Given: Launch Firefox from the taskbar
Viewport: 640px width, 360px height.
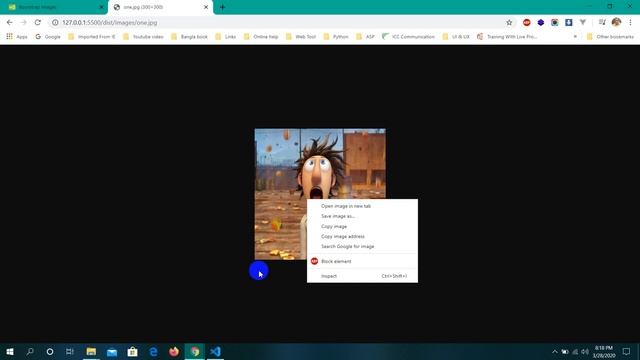Looking at the screenshot, I should point(174,351).
